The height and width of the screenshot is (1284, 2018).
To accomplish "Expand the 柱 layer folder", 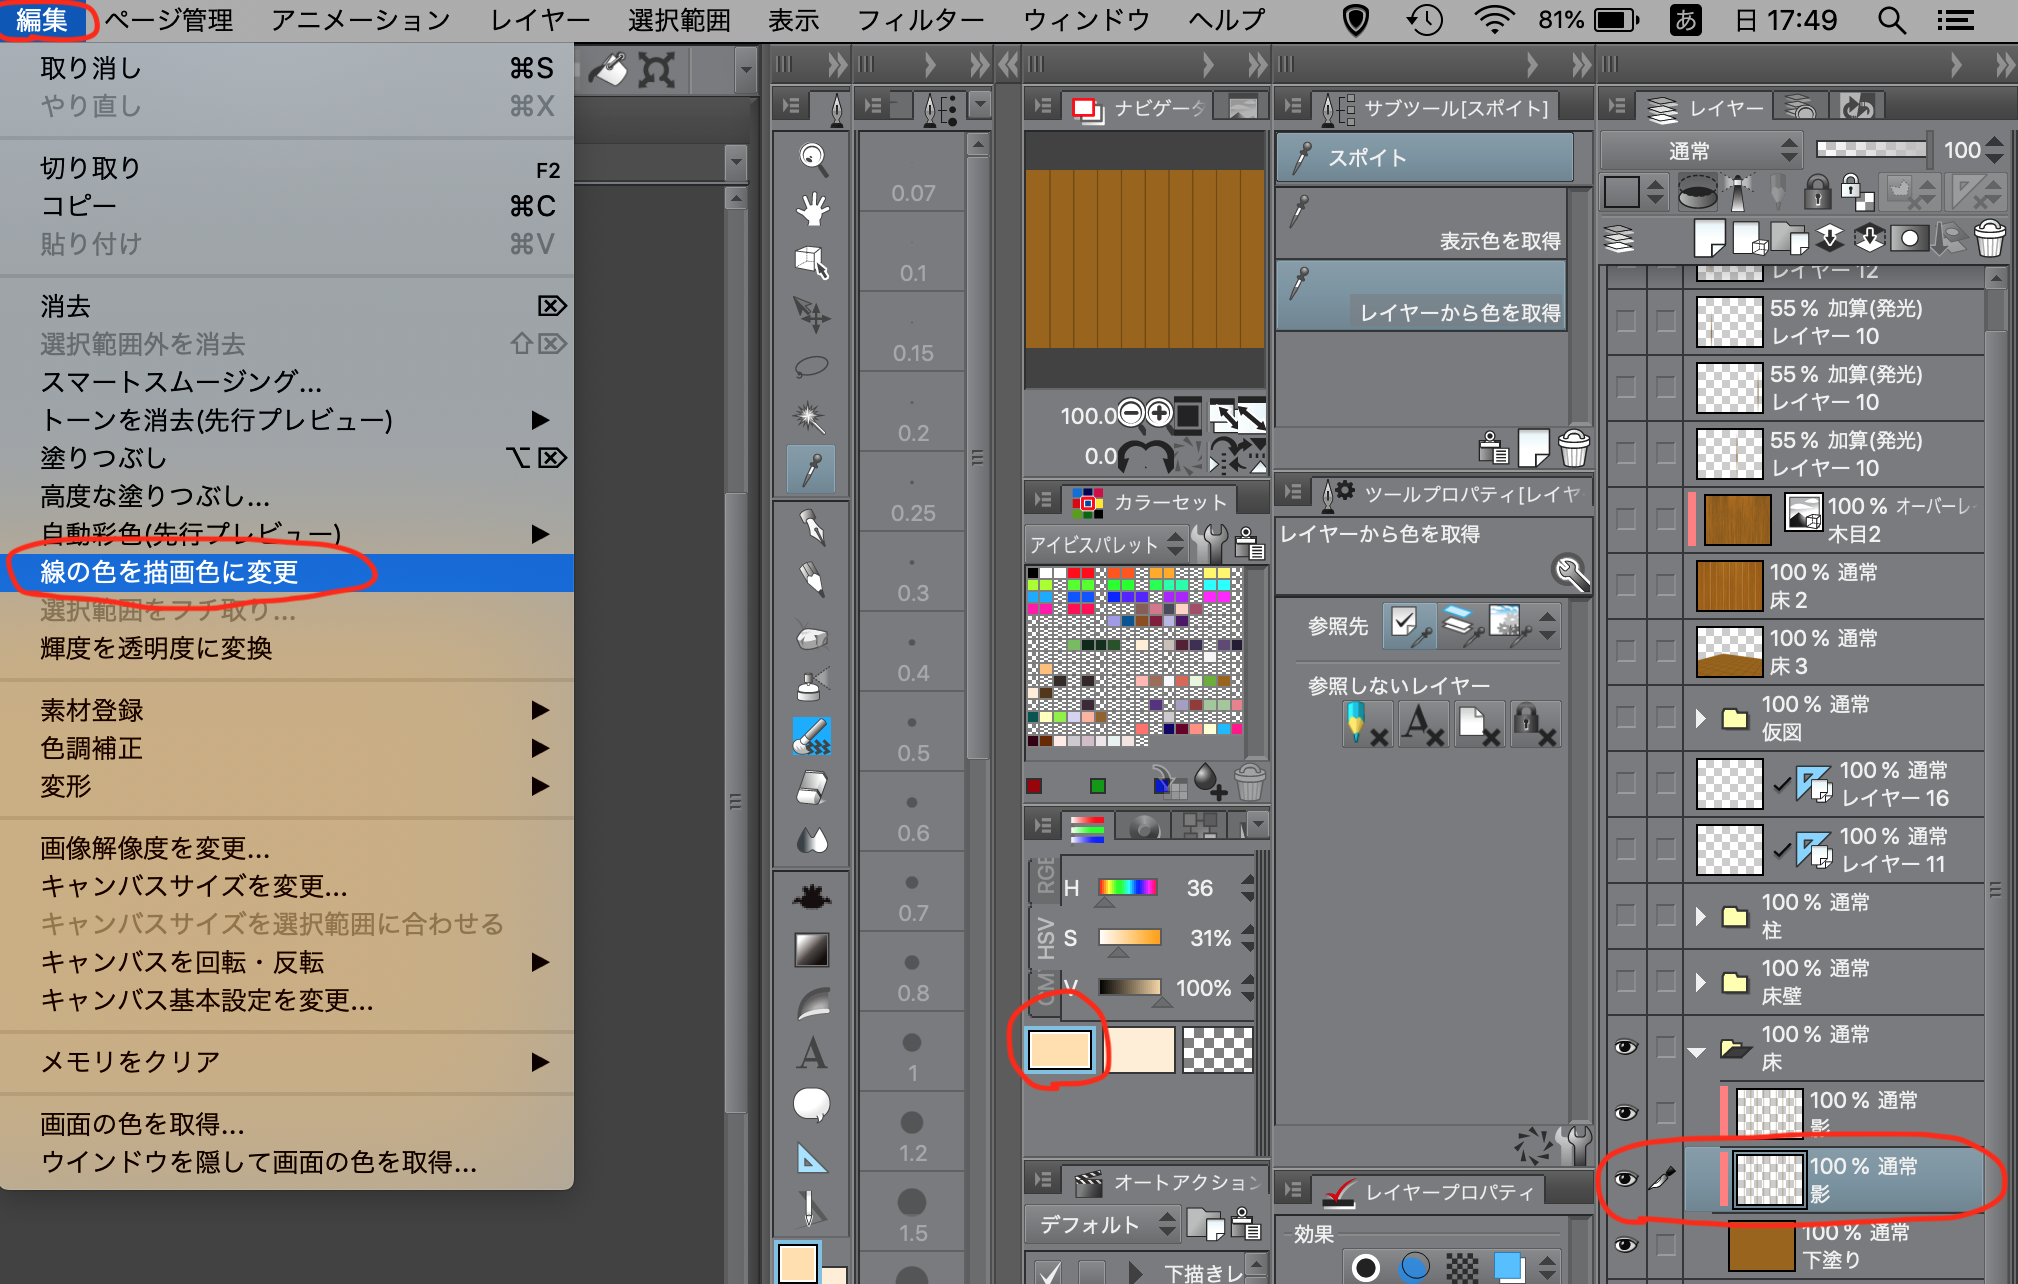I will [x=1700, y=915].
